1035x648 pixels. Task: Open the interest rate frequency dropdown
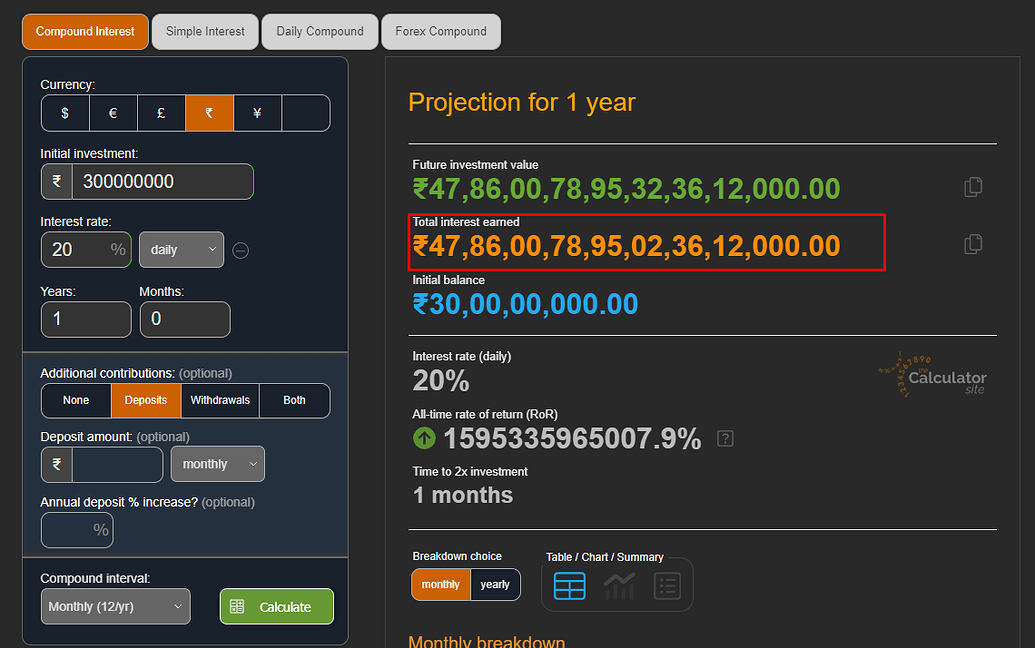click(181, 250)
